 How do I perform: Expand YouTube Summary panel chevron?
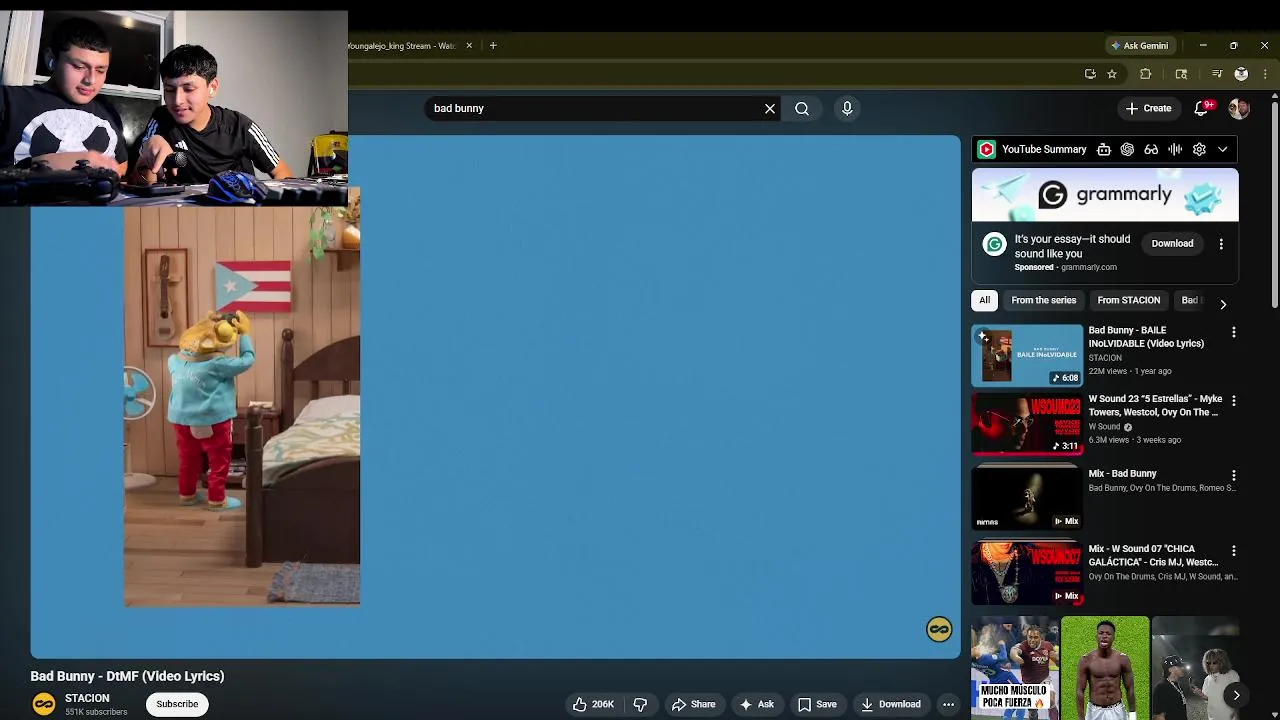click(1223, 149)
